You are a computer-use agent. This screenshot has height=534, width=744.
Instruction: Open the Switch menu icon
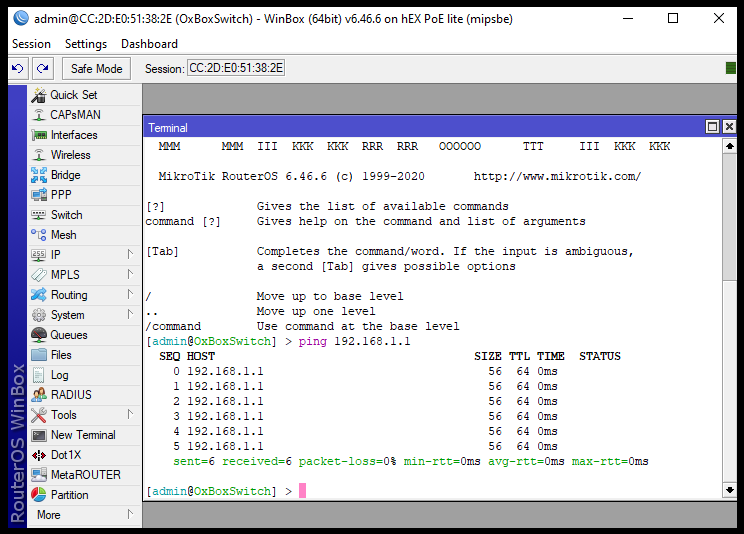click(38, 215)
